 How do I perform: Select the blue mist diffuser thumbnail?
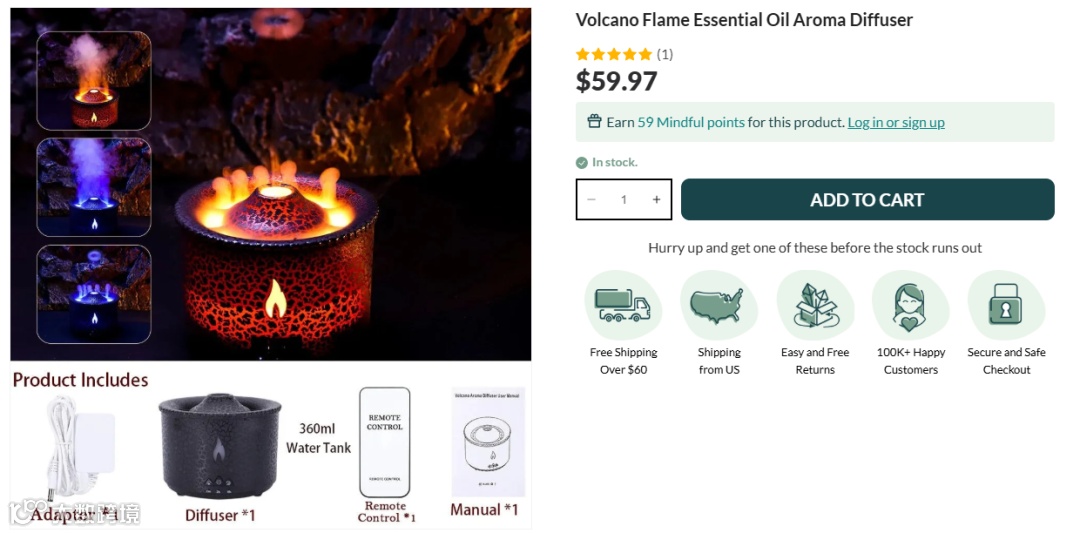(94, 187)
